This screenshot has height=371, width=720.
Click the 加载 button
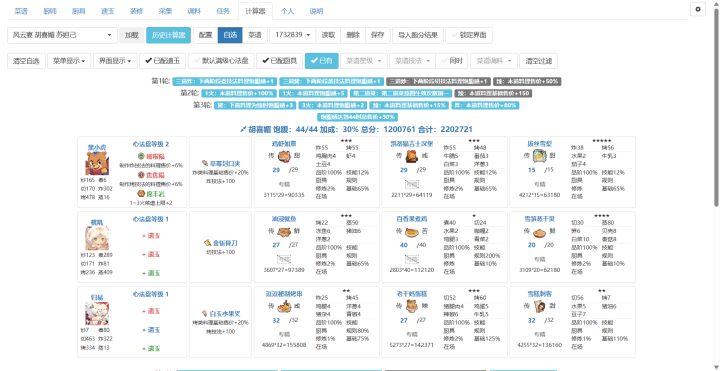[132, 35]
